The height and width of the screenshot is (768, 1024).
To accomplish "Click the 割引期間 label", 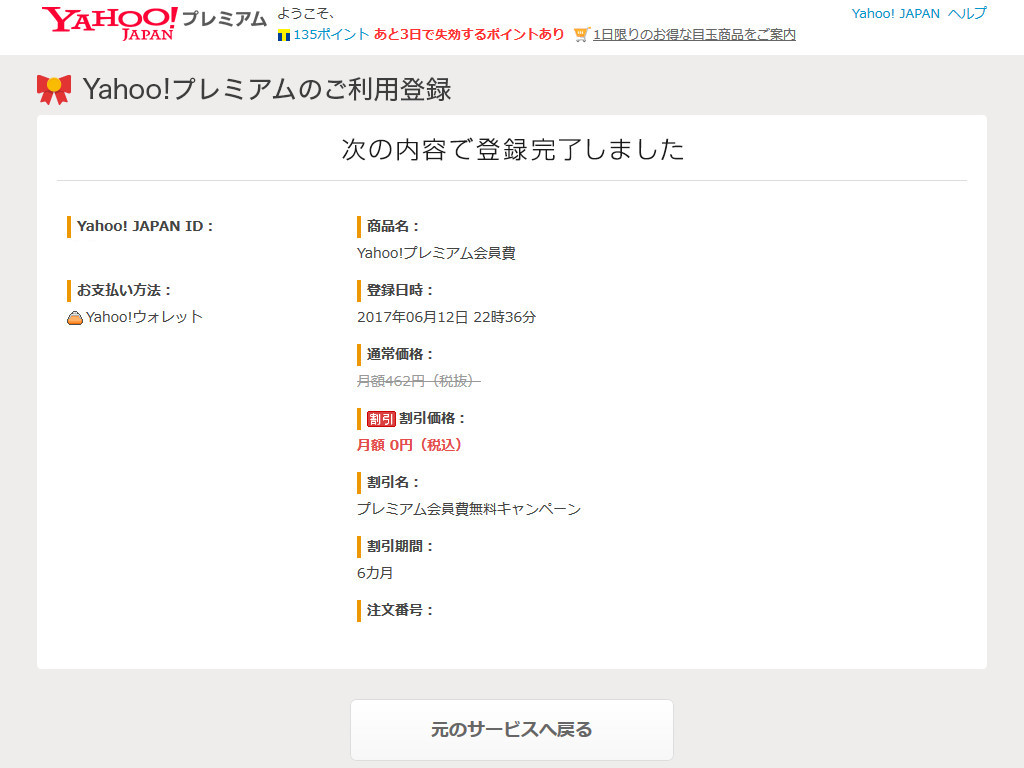I will (x=400, y=546).
